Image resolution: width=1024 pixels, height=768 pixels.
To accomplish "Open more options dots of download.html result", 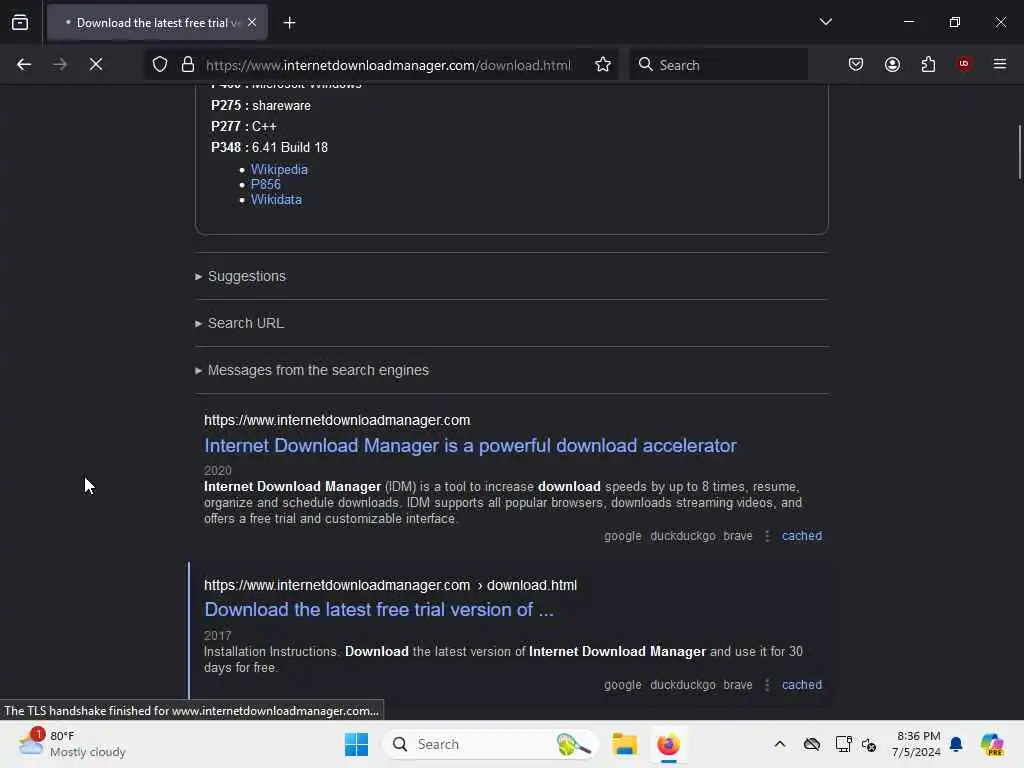I will [x=767, y=684].
